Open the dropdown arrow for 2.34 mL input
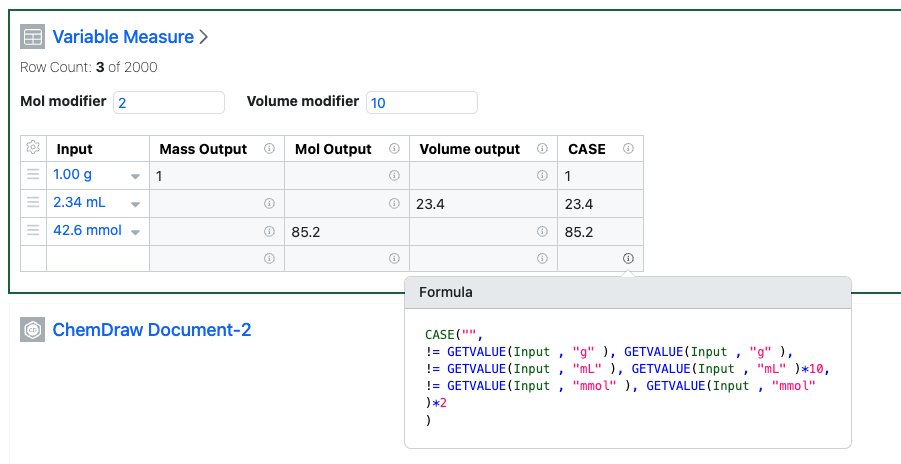901x464 pixels. click(x=135, y=204)
